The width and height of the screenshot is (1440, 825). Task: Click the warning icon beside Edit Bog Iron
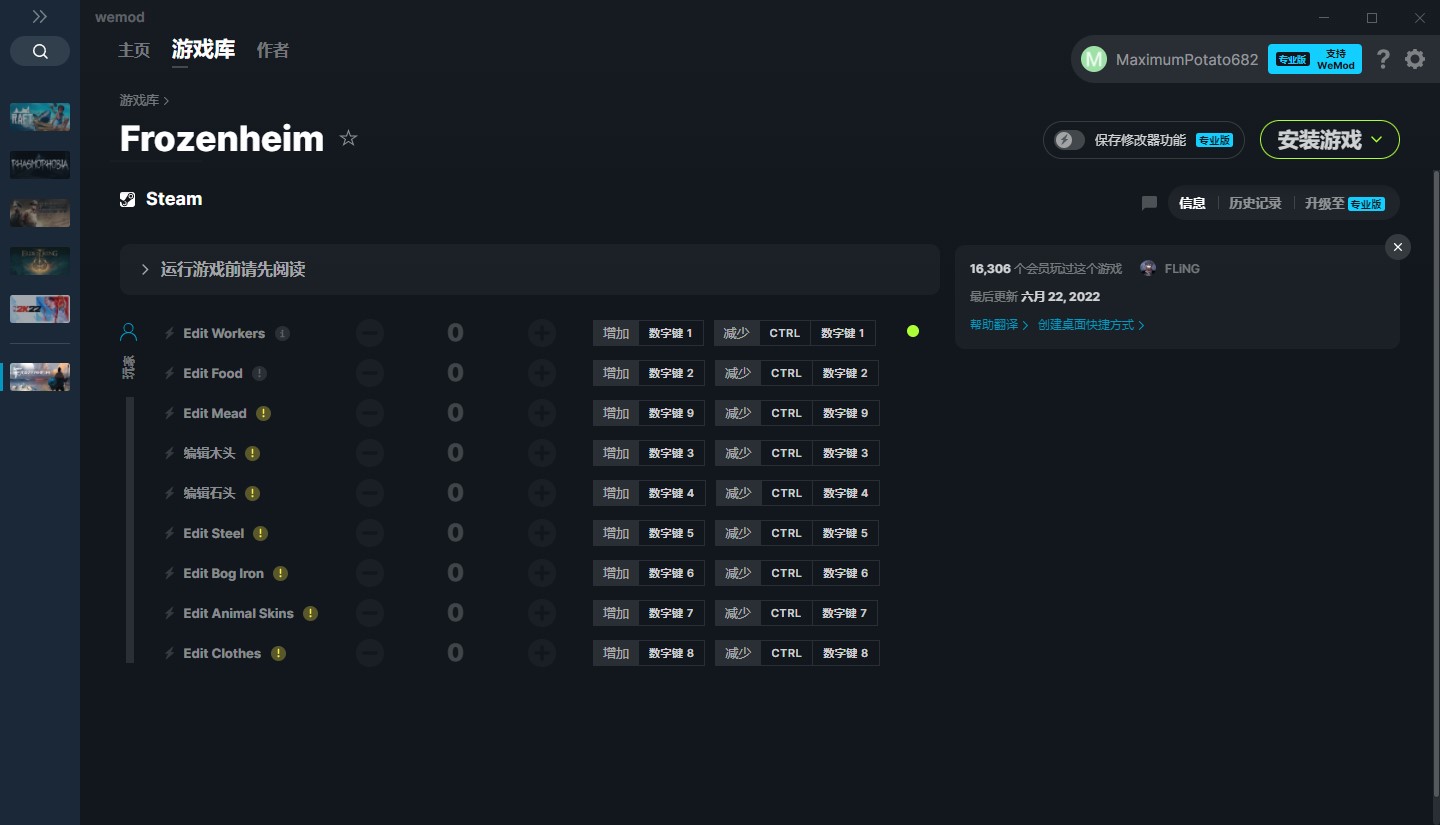coord(281,573)
